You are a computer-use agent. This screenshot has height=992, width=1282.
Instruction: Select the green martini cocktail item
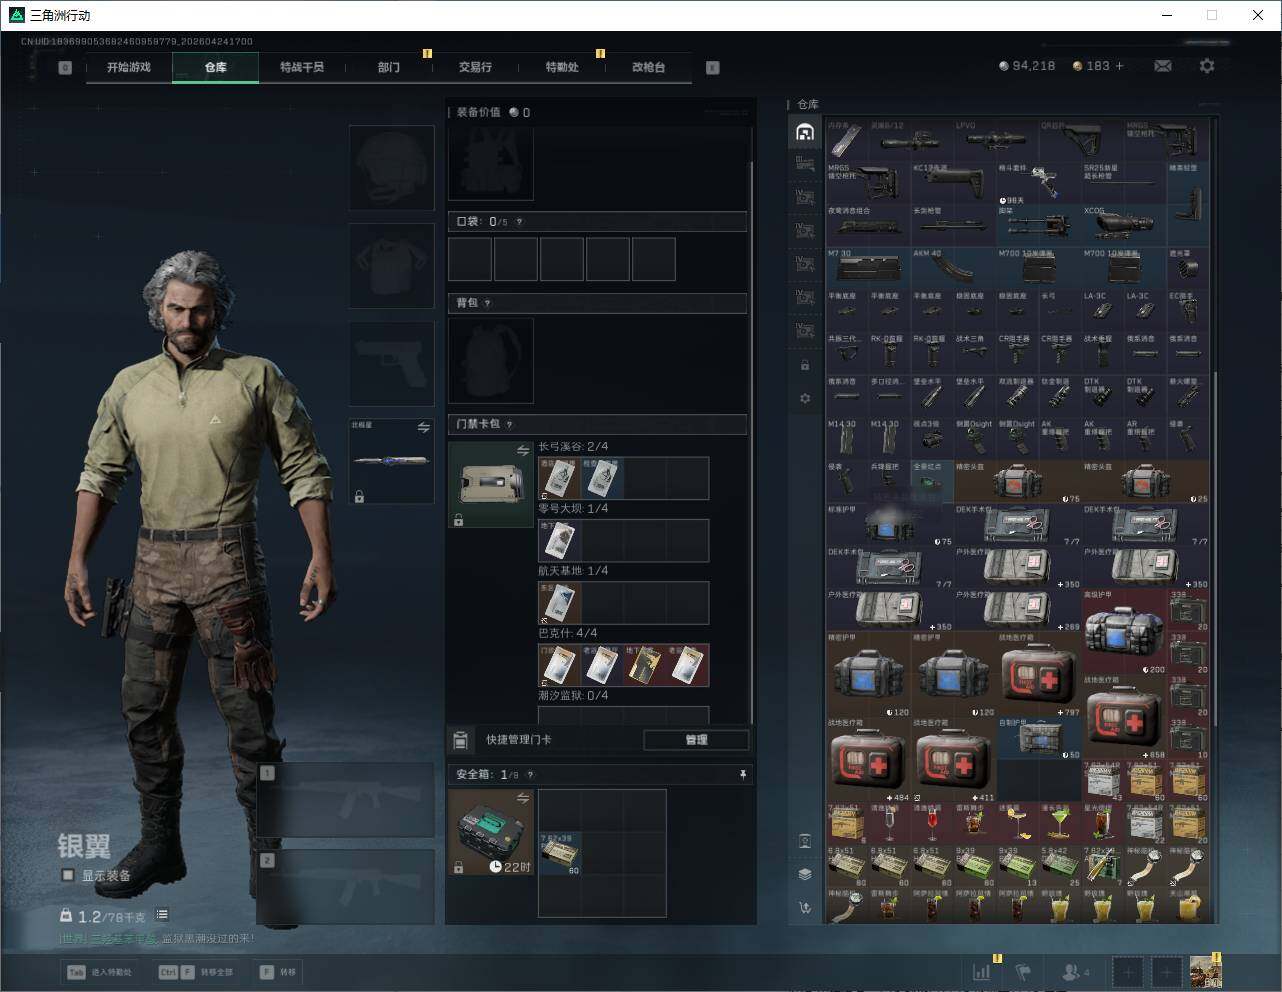click(x=1060, y=822)
